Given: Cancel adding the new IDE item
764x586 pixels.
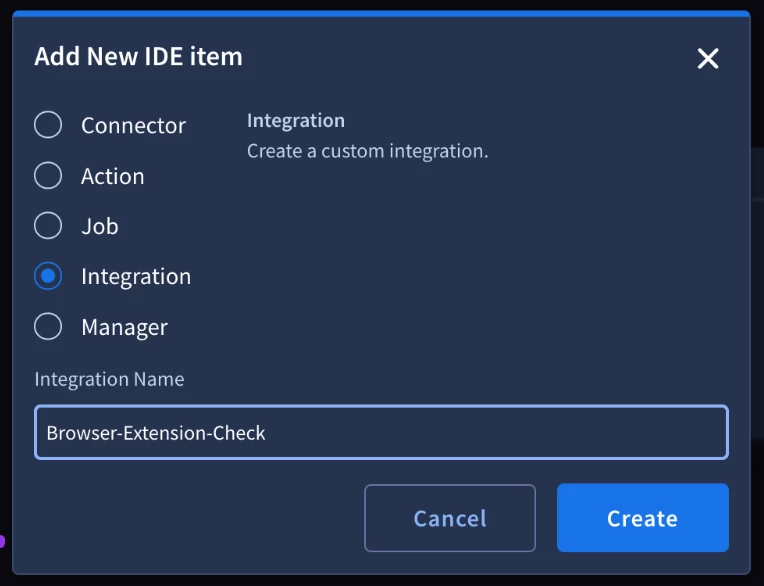Looking at the screenshot, I should (x=450, y=518).
